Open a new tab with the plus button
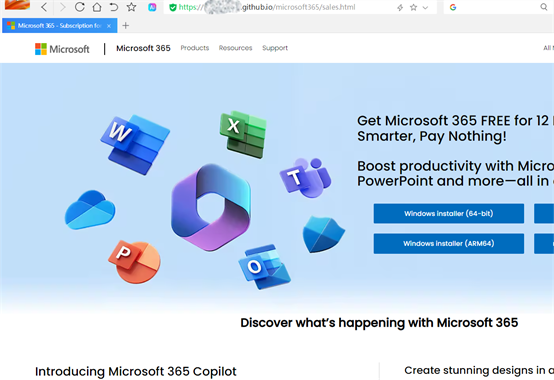Viewport: 554px width, 380px height. [x=125, y=25]
